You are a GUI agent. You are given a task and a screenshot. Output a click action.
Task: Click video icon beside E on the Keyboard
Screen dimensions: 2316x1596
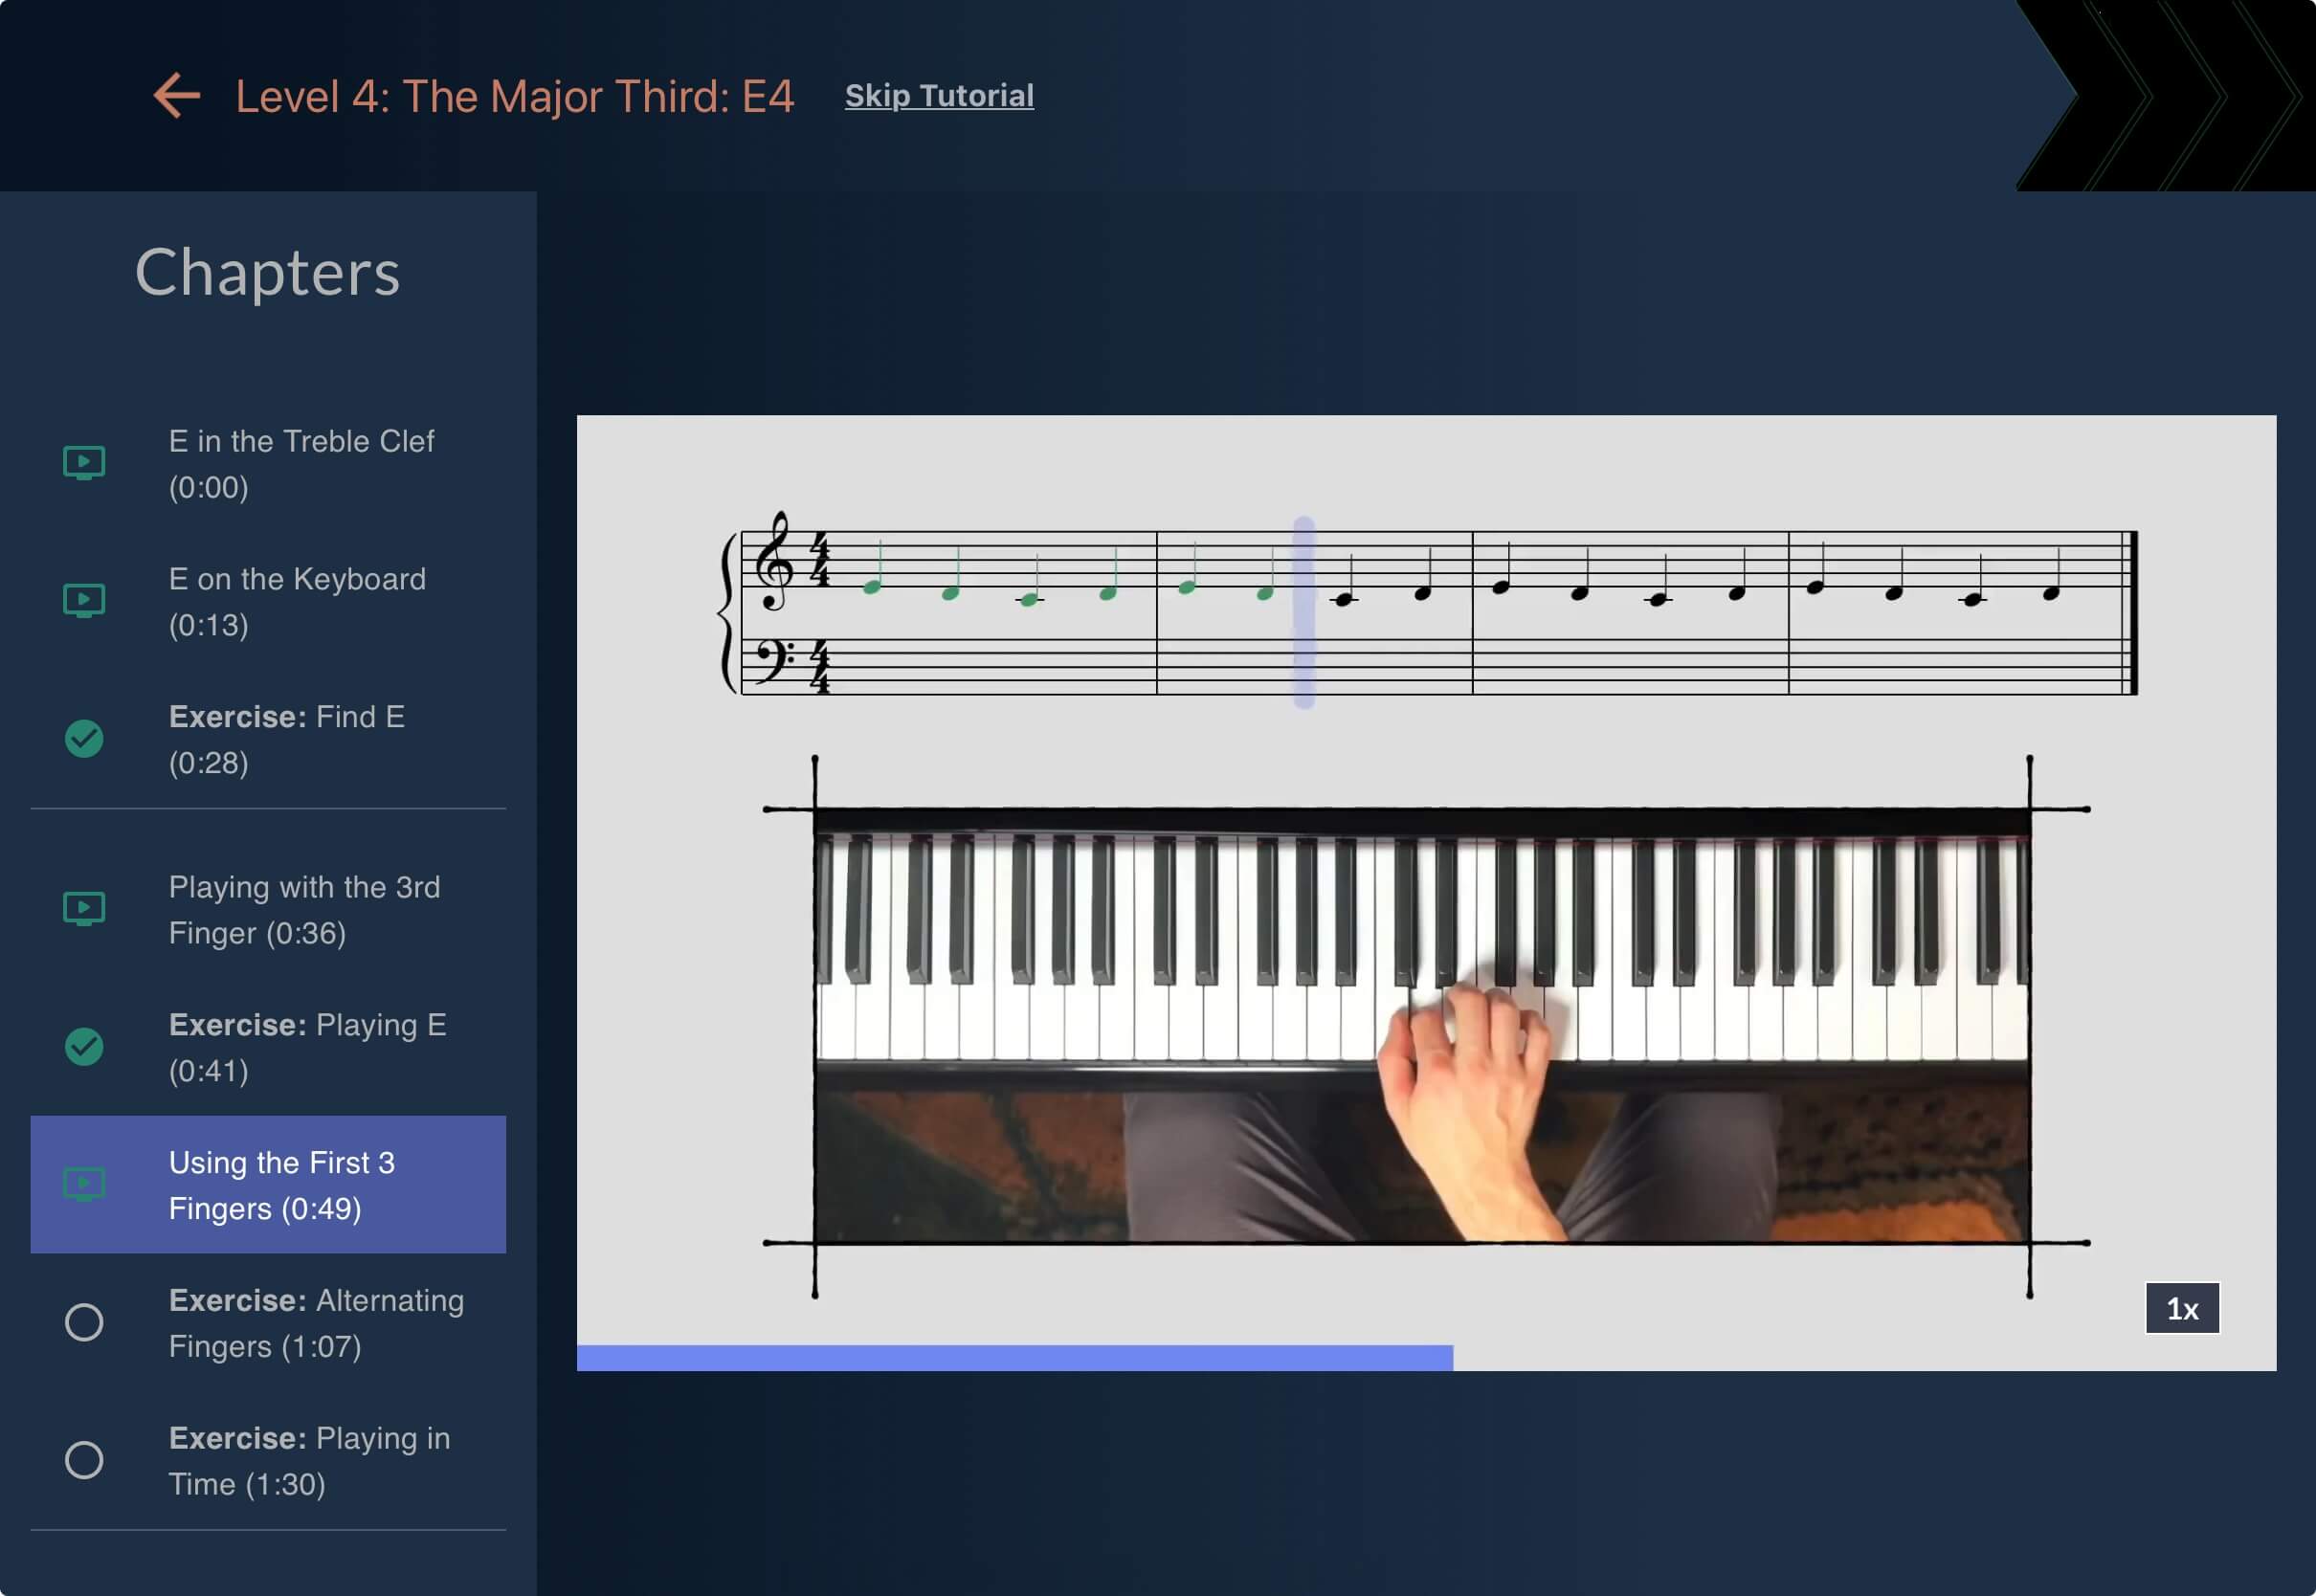click(x=84, y=601)
